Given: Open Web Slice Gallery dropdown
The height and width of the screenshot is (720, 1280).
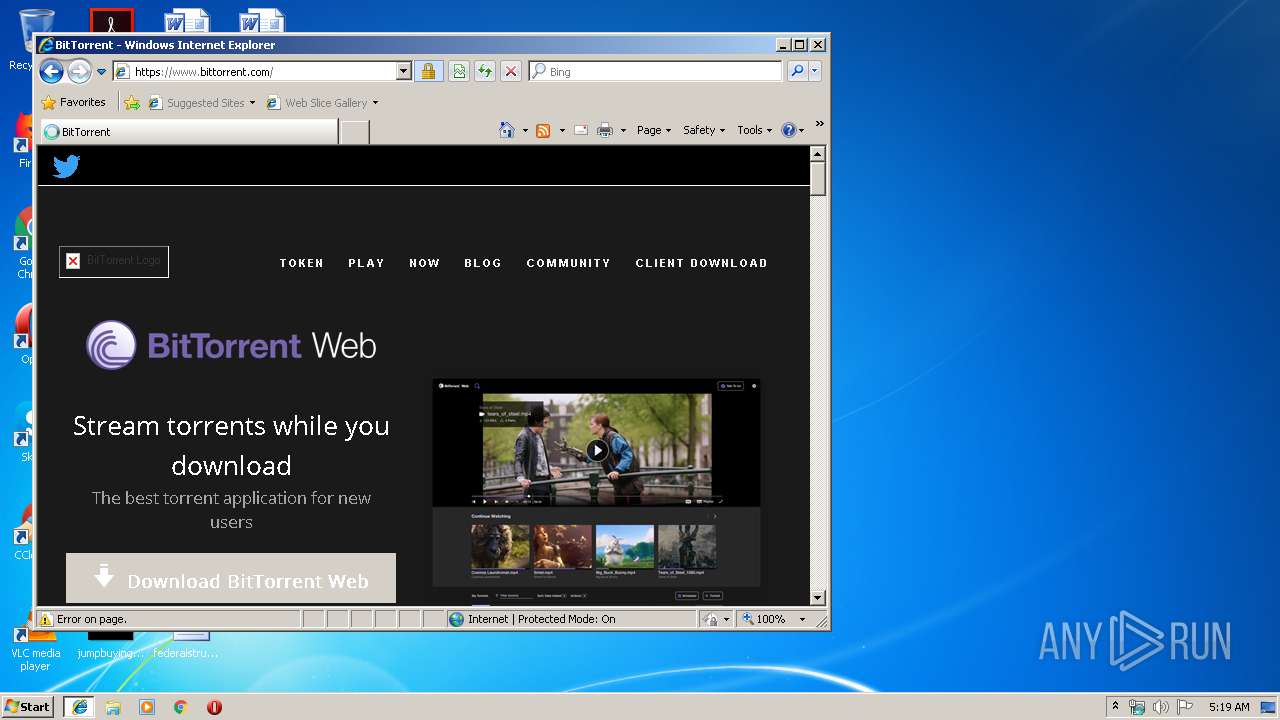Looking at the screenshot, I should tap(323, 102).
